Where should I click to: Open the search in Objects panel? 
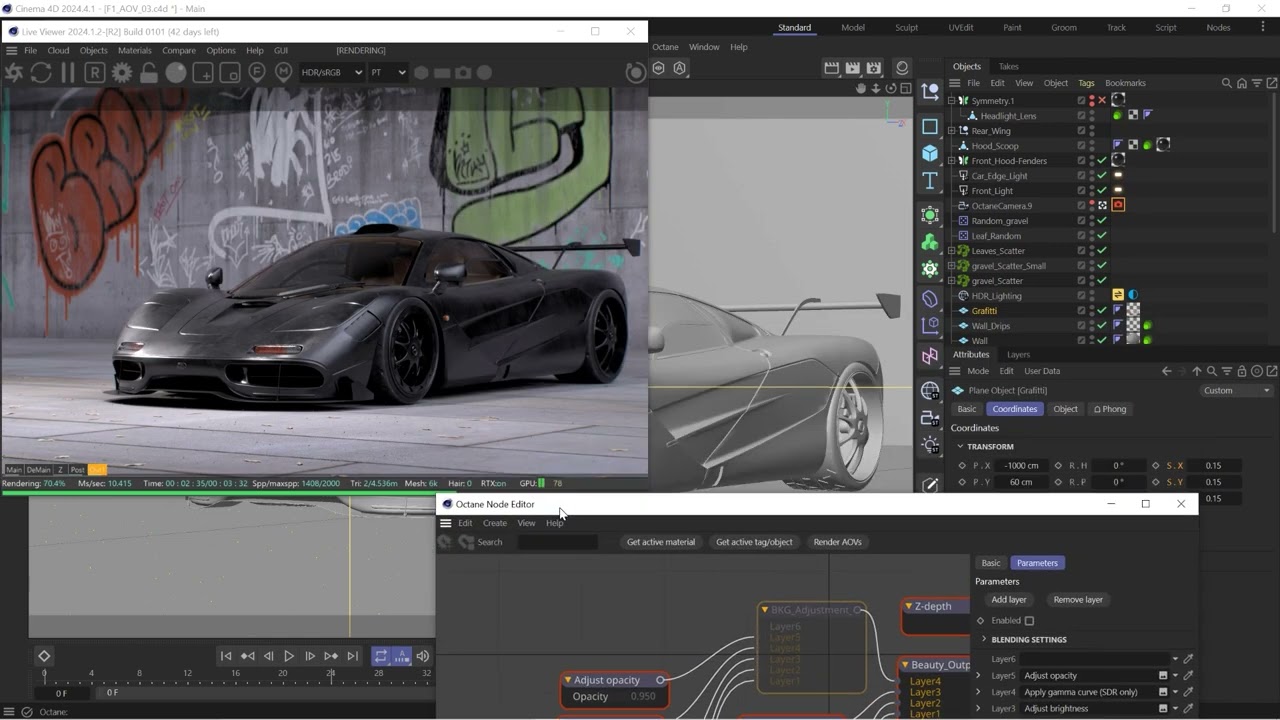(x=1227, y=83)
